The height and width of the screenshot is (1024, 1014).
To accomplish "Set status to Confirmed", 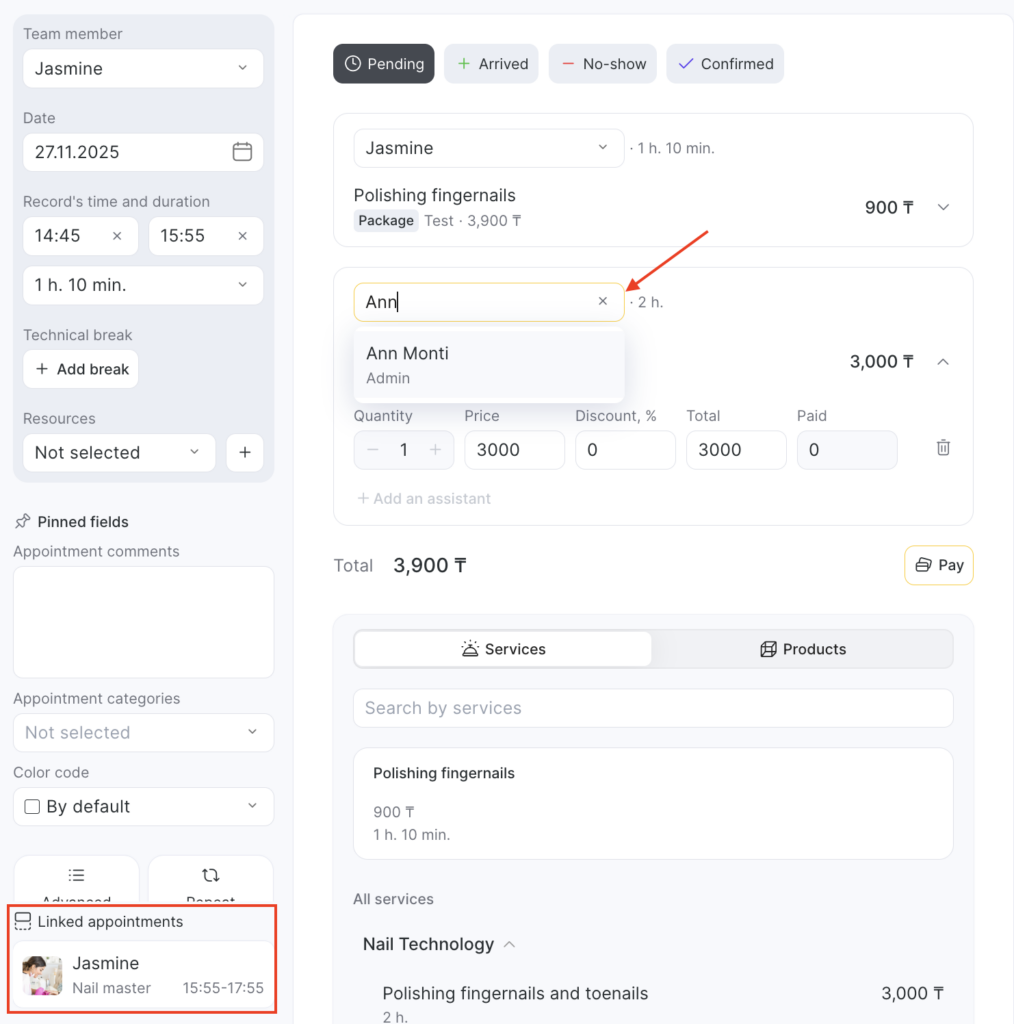I will pyautogui.click(x=725, y=64).
